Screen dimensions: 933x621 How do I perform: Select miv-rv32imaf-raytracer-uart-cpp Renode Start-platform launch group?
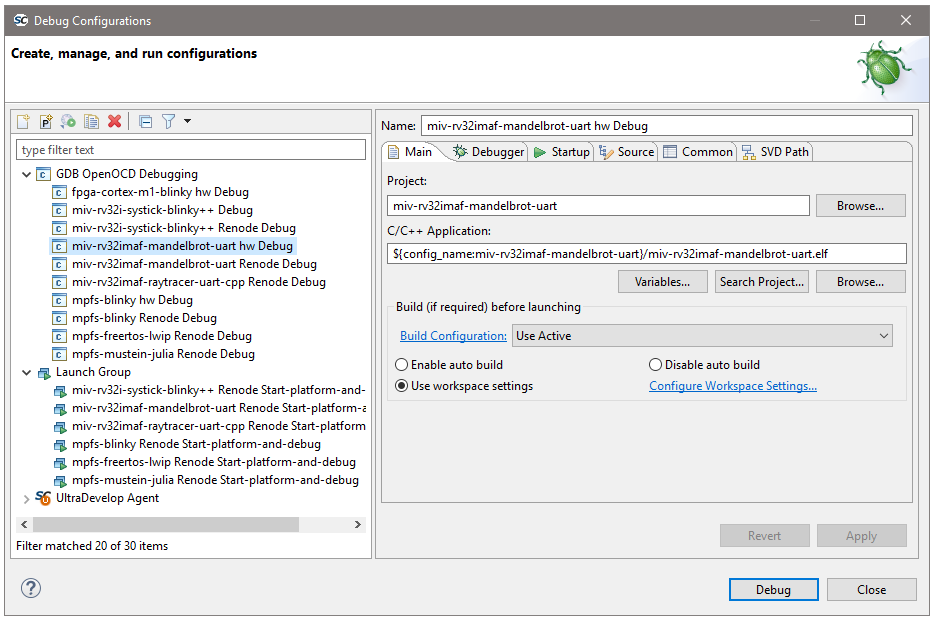pos(218,426)
